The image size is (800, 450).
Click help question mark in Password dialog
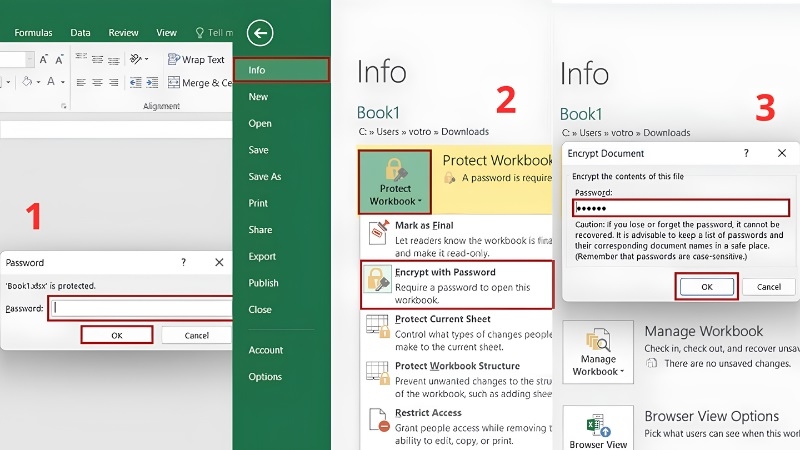click(184, 262)
